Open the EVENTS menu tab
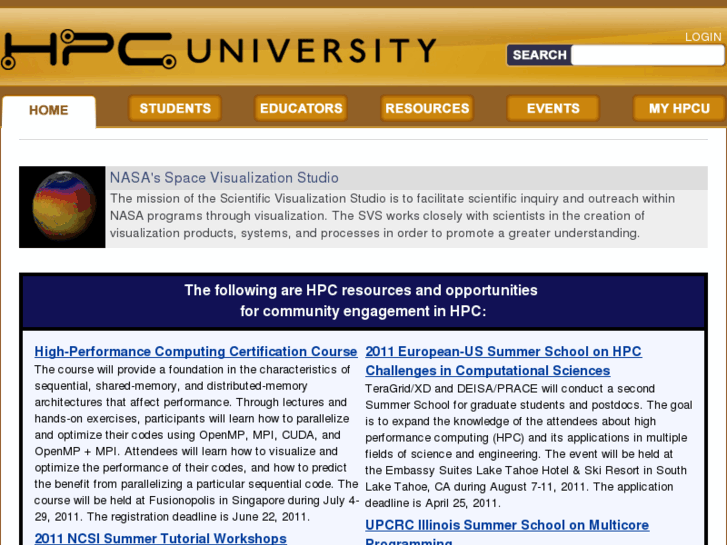This screenshot has width=727, height=545. coord(553,109)
